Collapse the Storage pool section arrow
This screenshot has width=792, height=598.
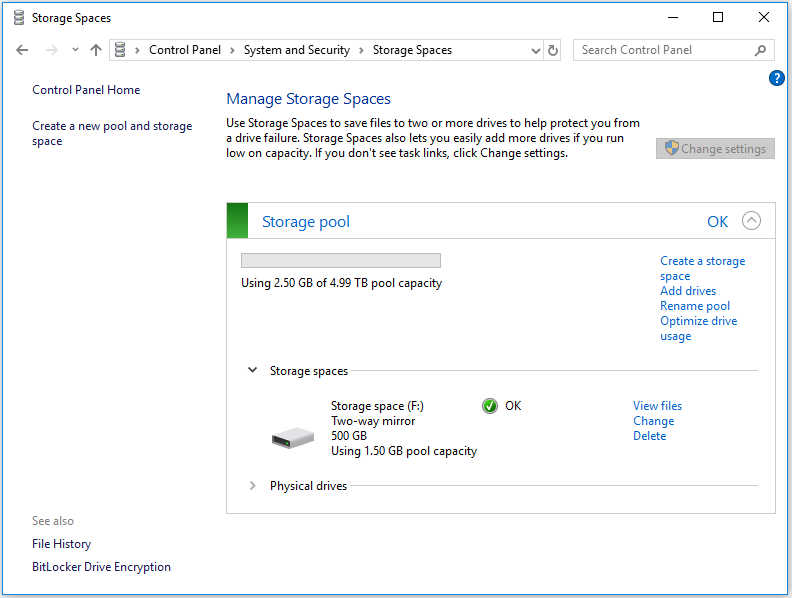tap(751, 221)
